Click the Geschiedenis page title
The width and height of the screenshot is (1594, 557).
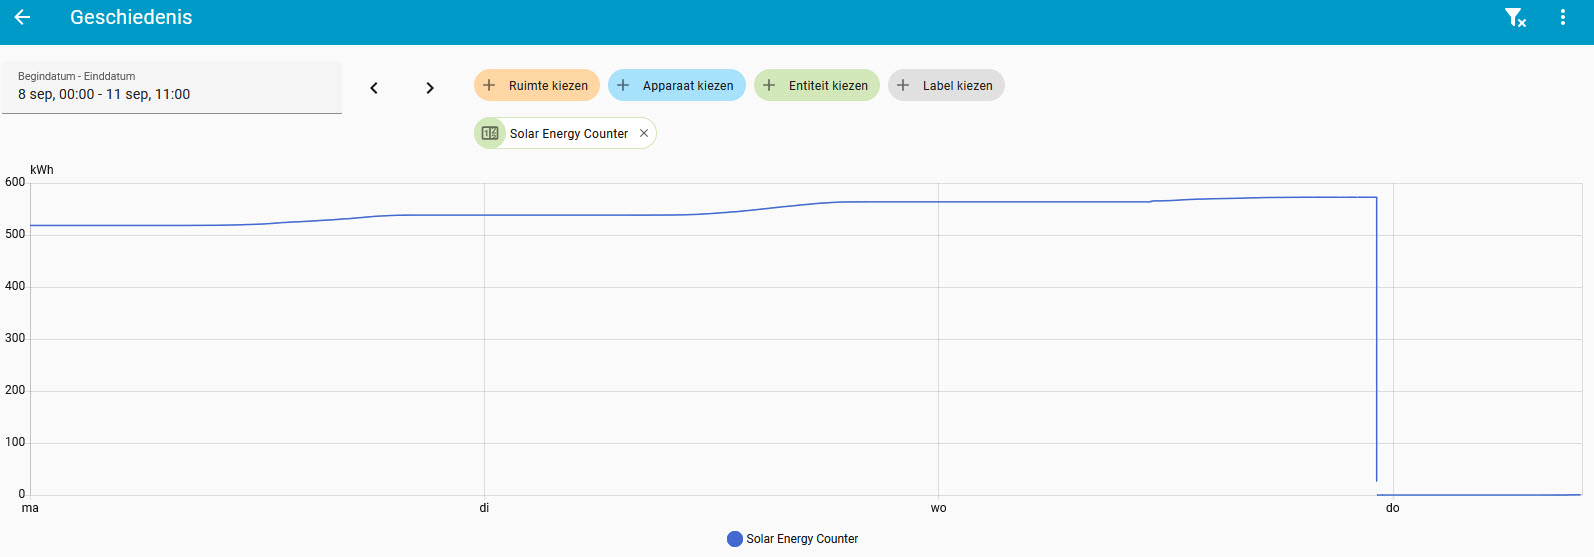pos(131,17)
